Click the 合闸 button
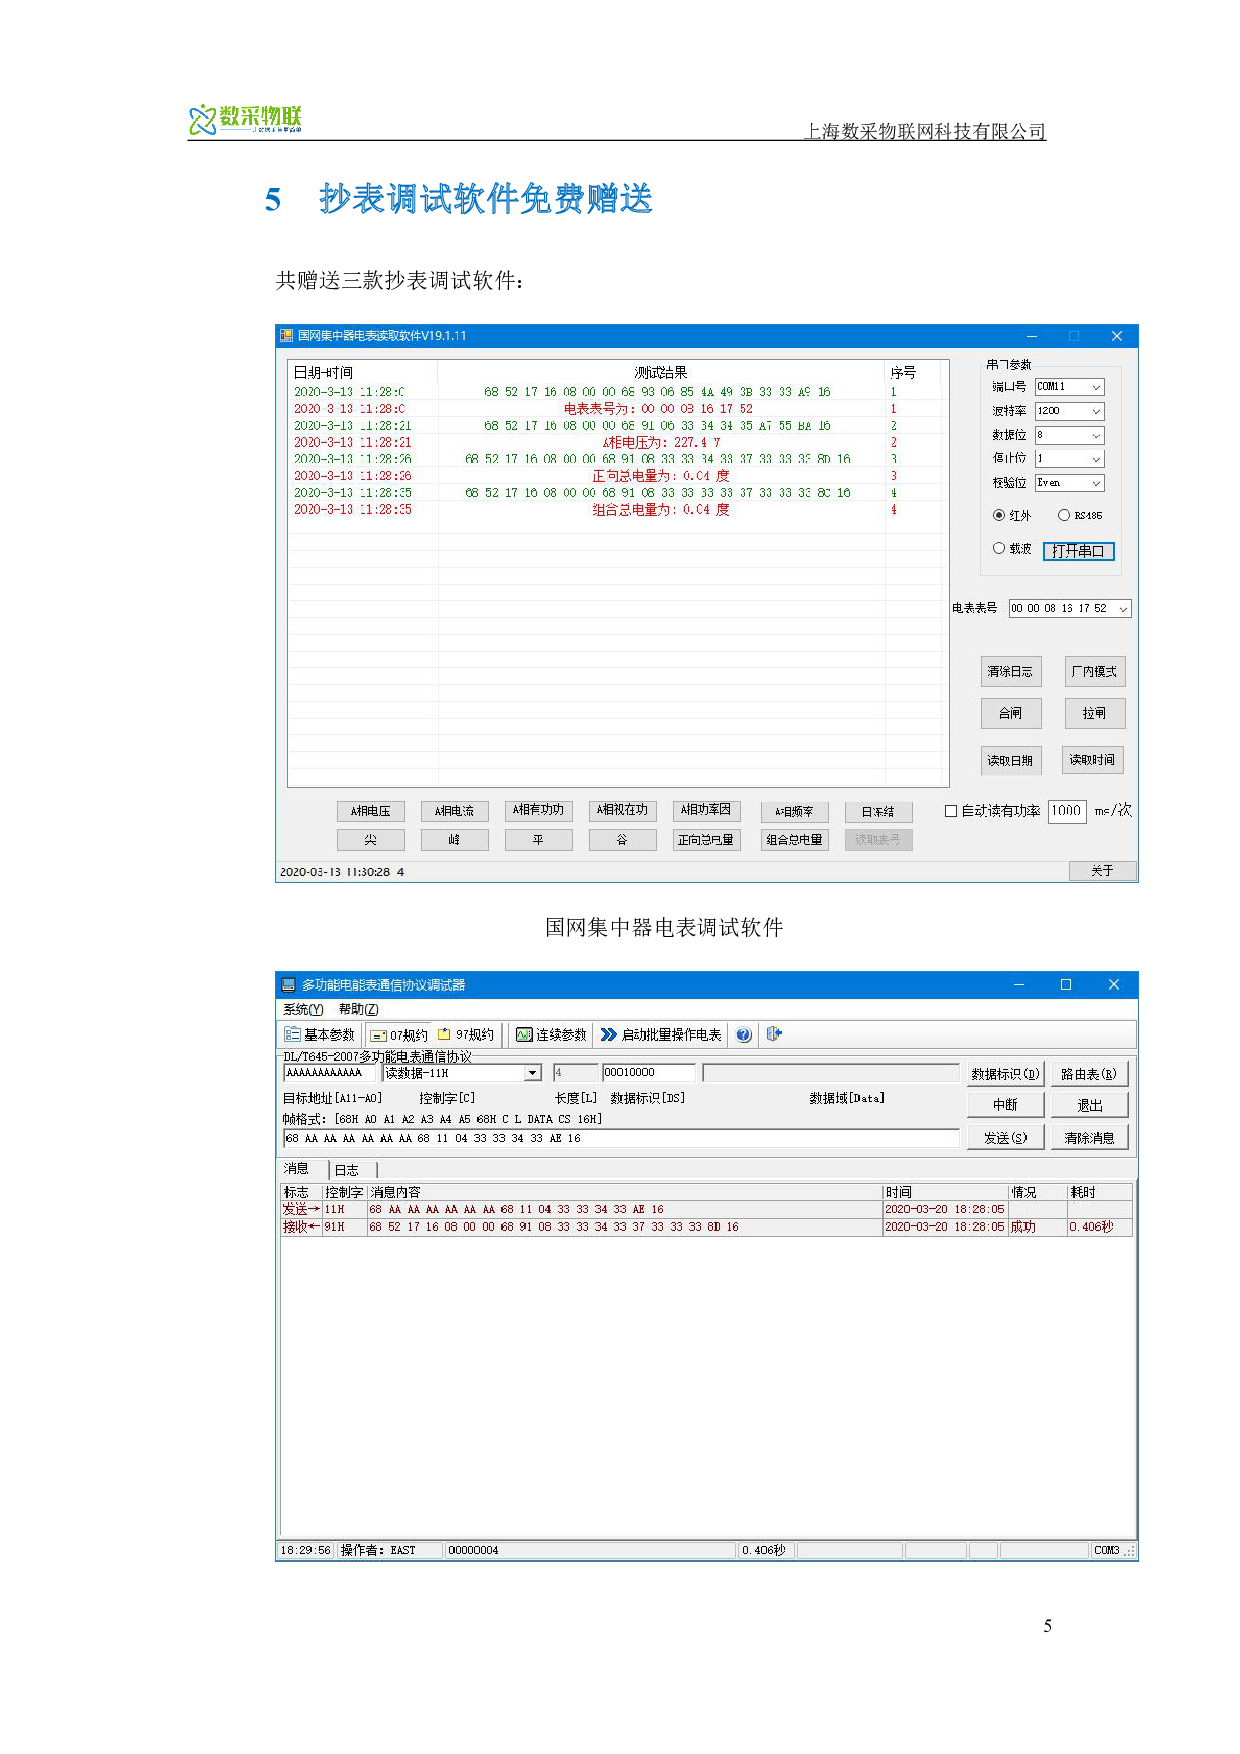This screenshot has height=1754, width=1240. pos(1011,713)
